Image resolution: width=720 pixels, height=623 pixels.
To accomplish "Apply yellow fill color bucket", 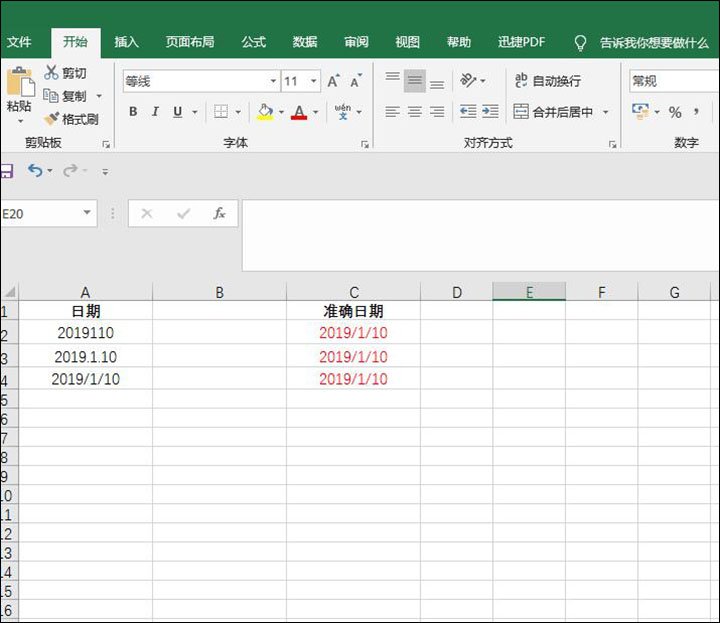I will (x=265, y=112).
